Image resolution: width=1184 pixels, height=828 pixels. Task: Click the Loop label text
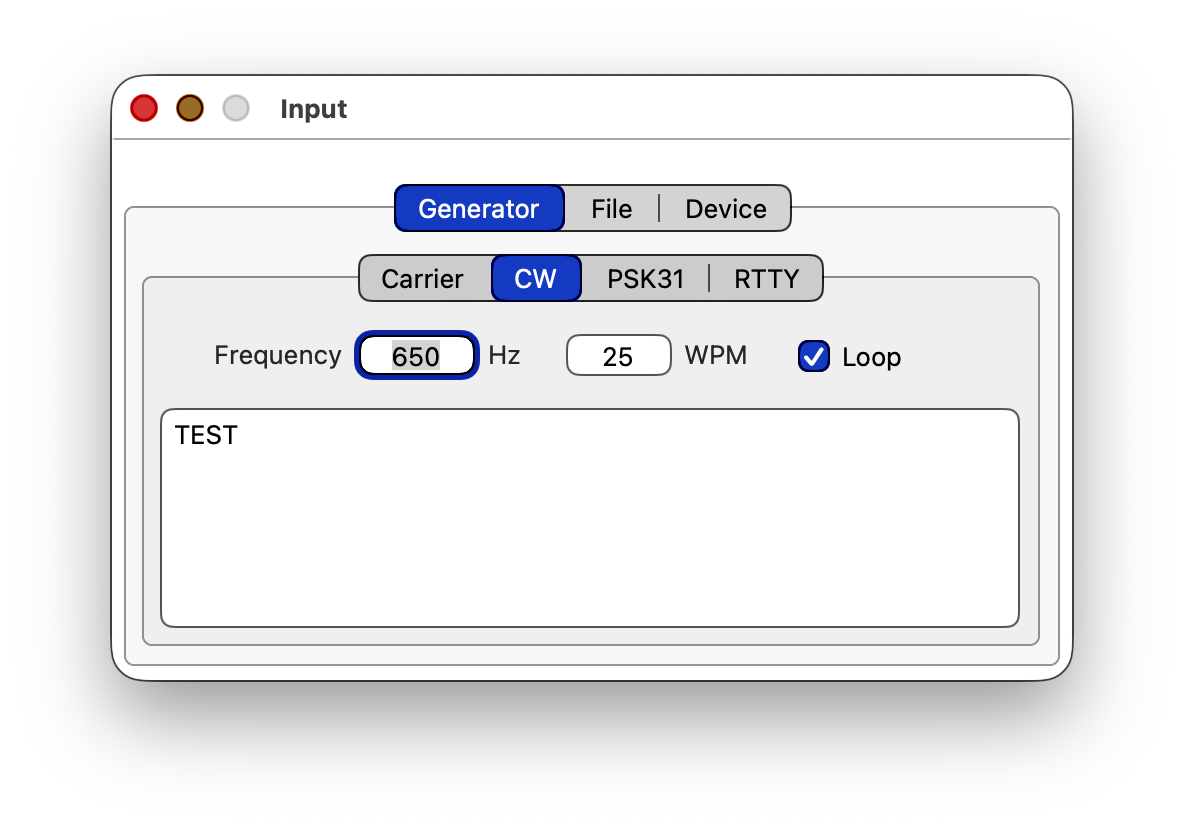tap(871, 357)
